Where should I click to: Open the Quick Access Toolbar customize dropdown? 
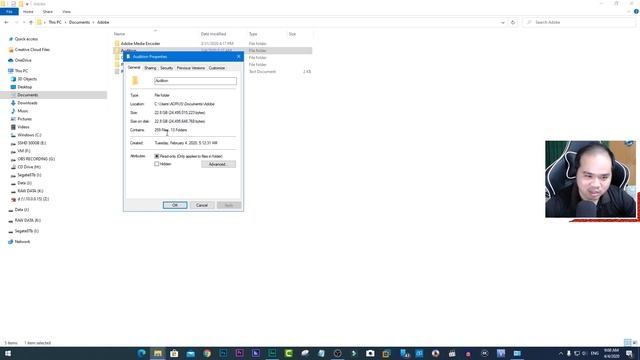[x=27, y=4]
